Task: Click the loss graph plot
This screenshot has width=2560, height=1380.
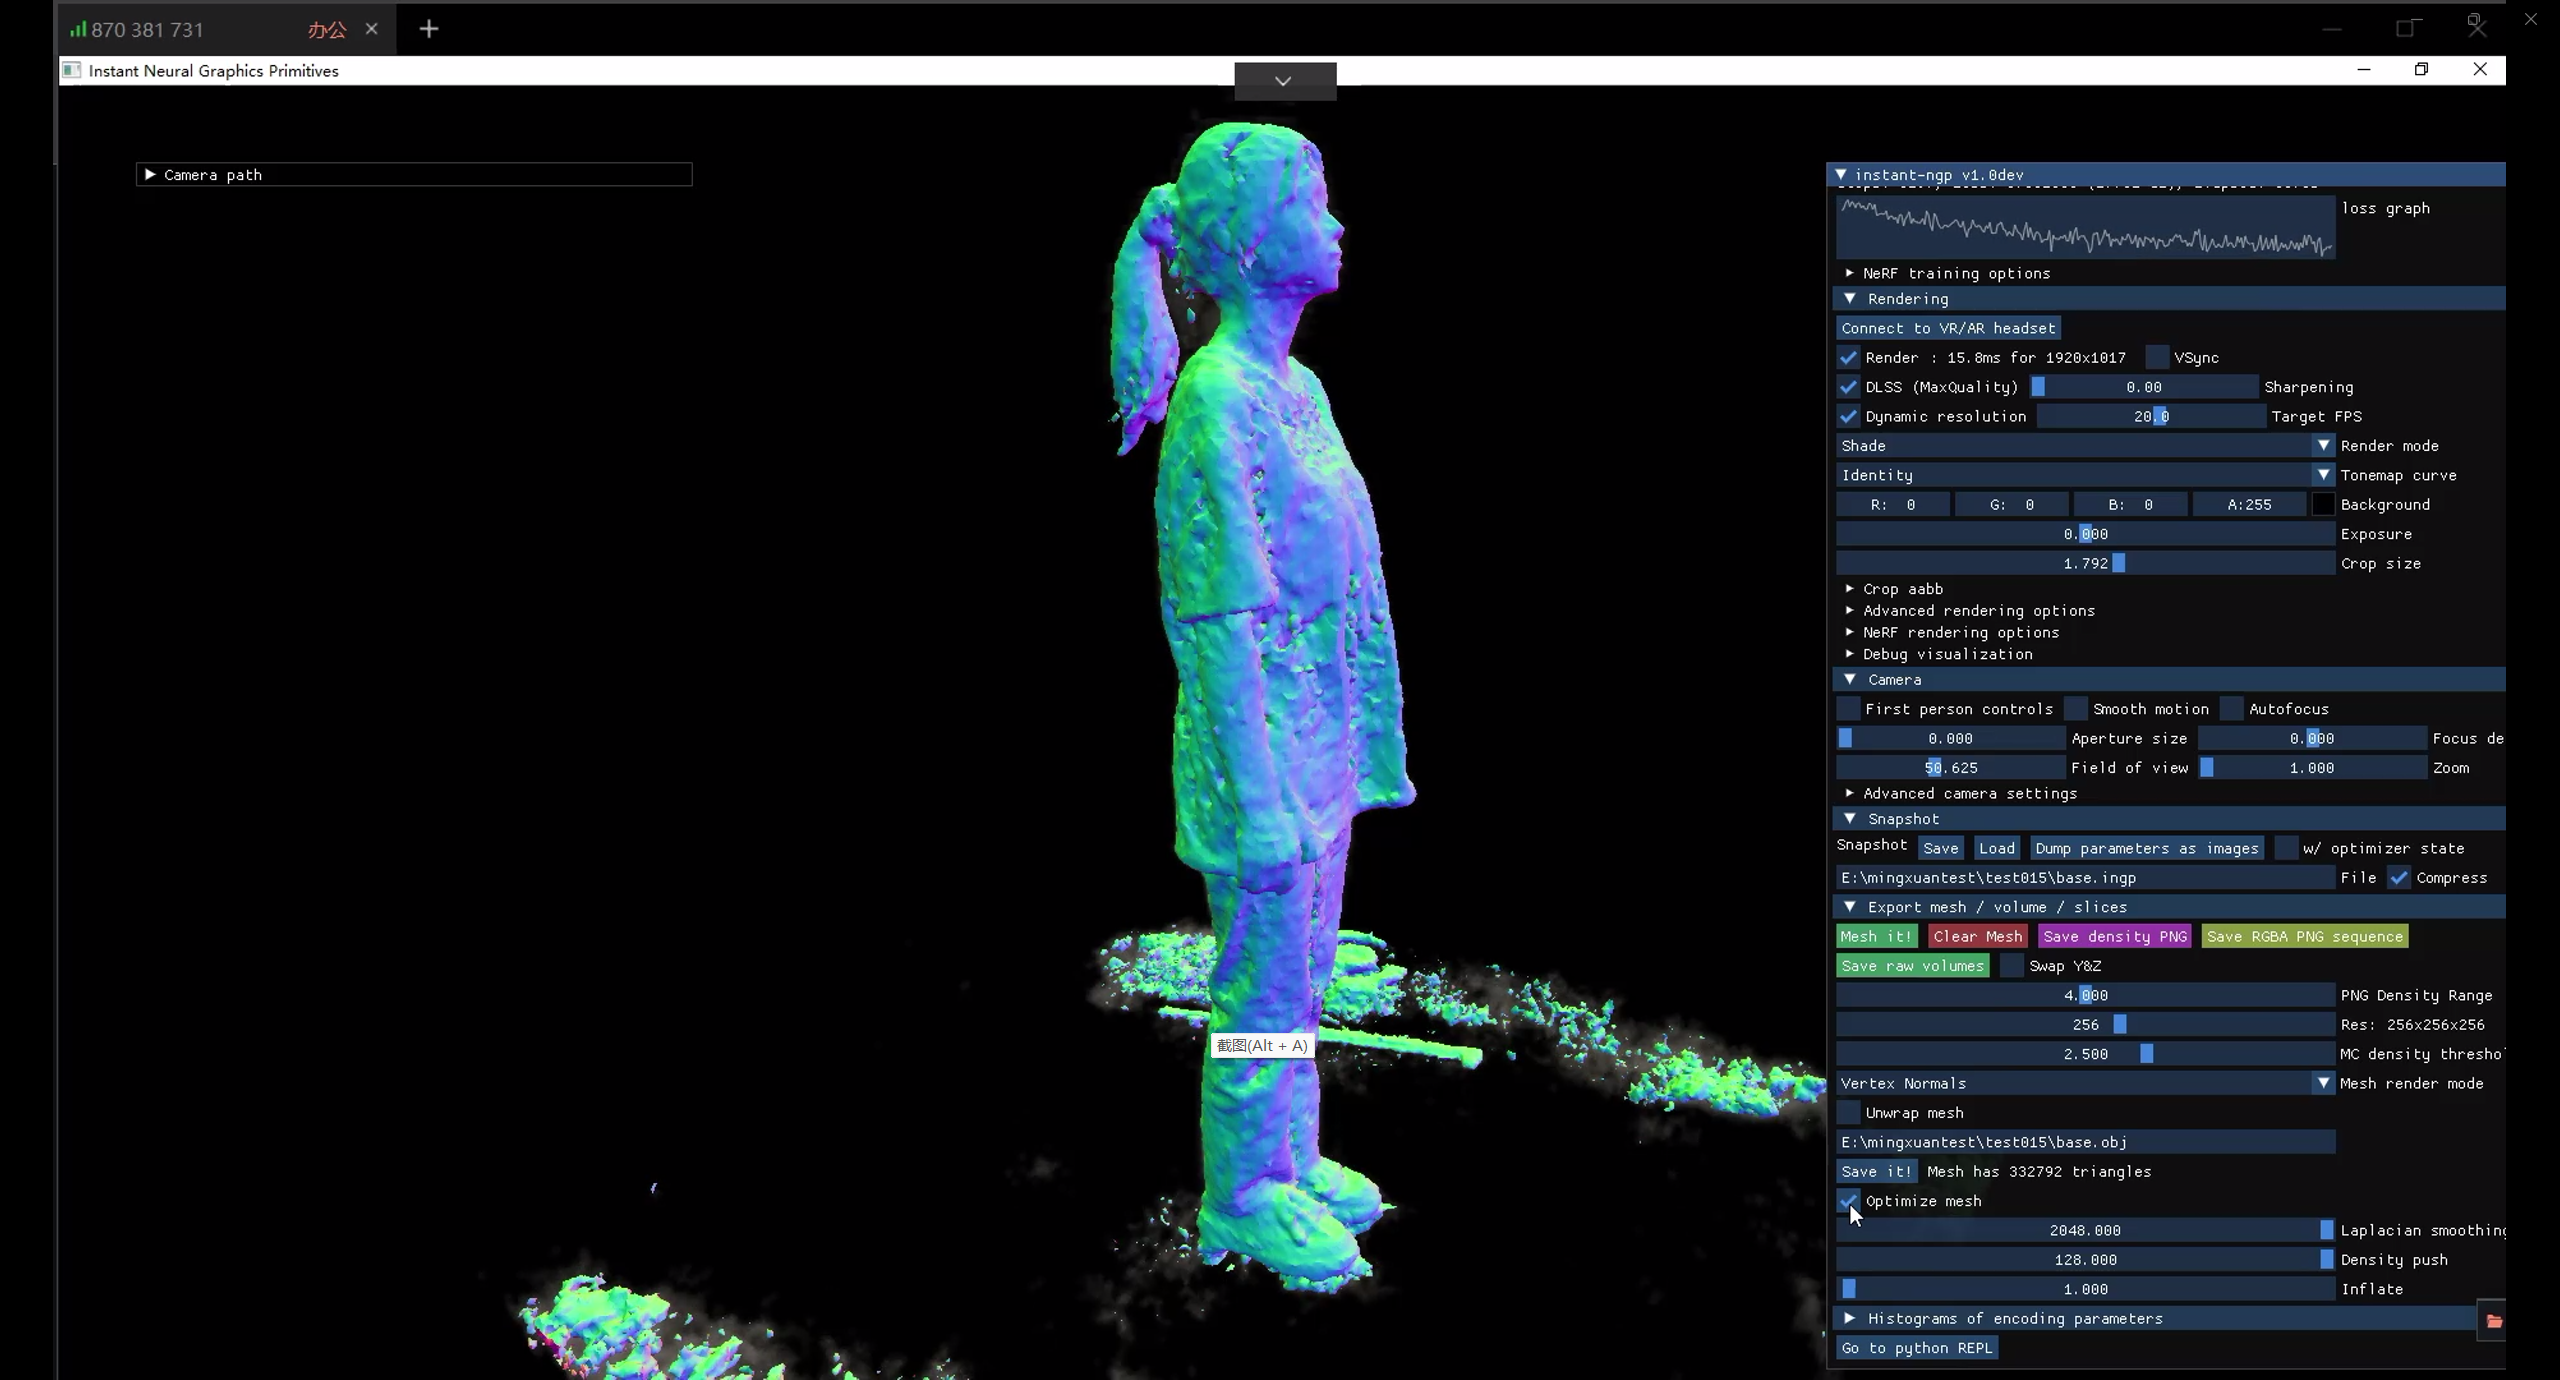Action: coord(2085,227)
